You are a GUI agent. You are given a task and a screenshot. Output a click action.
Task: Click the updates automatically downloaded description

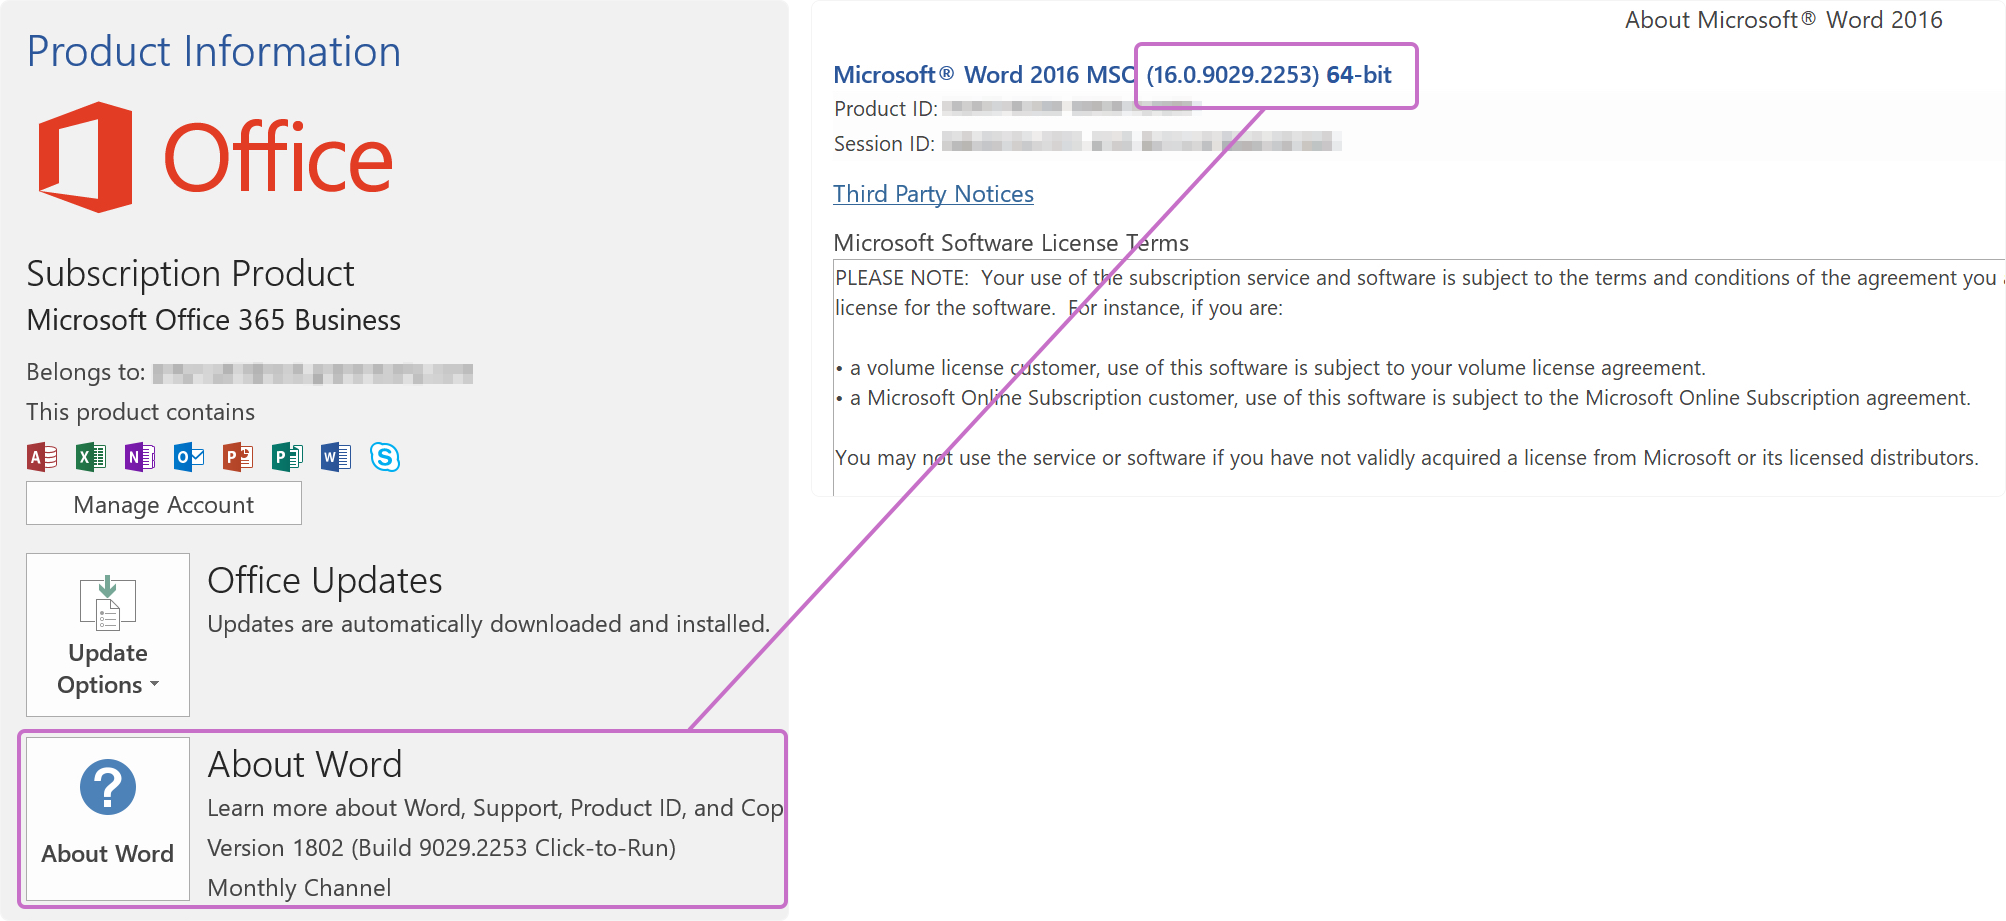[x=488, y=624]
